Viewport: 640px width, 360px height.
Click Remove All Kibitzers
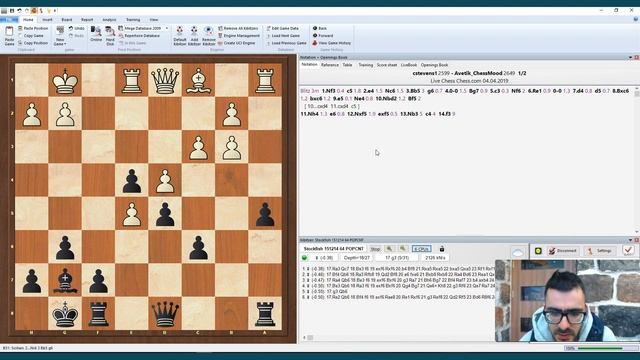[238, 28]
